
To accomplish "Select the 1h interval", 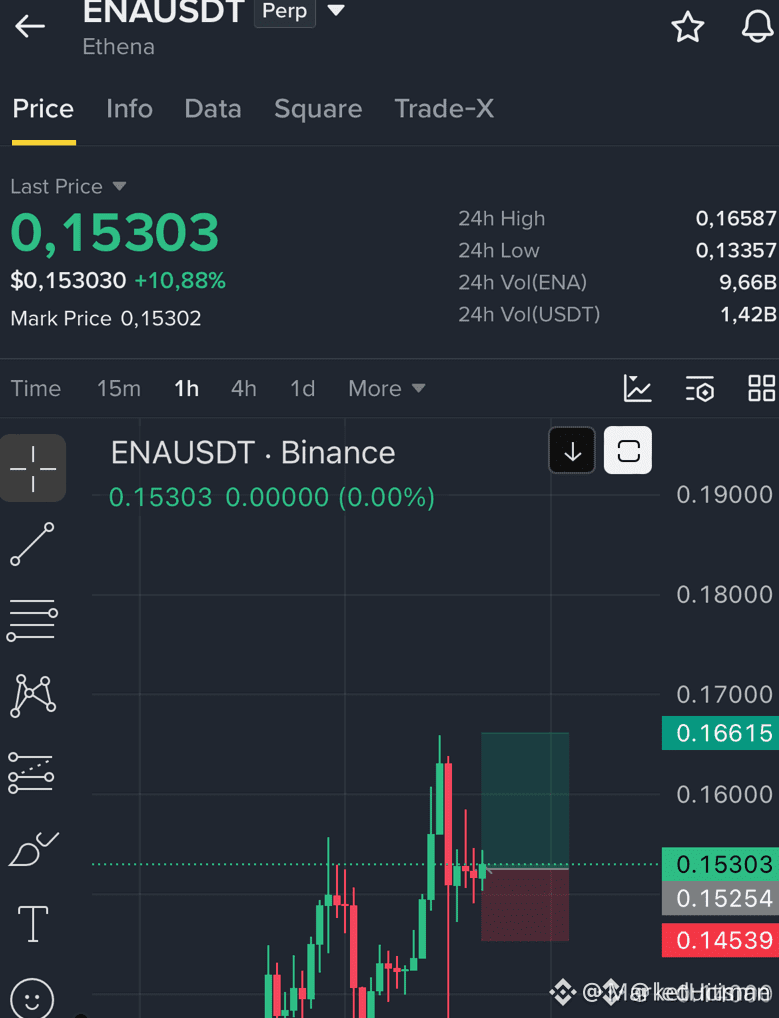I will click(x=186, y=388).
